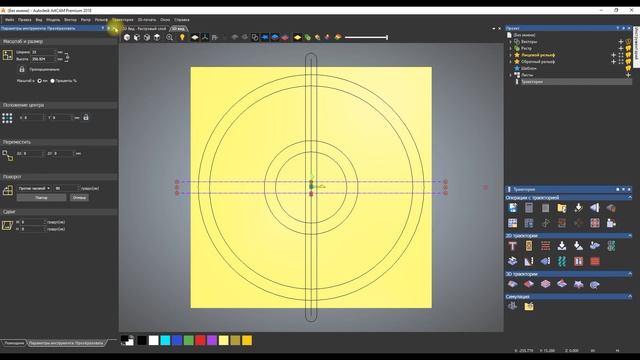Open the Рельеф menu
This screenshot has width=640, height=360.
click(x=101, y=20)
